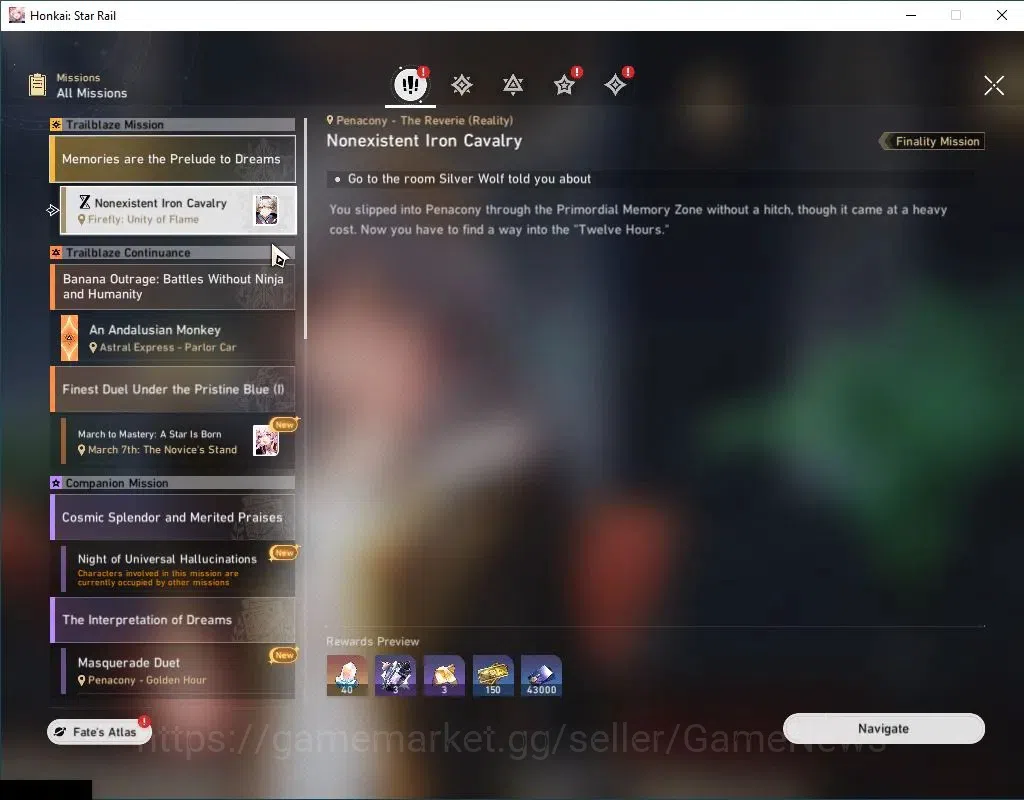This screenshot has width=1024, height=800.
Task: Open the Trailblaze Continuance filter tab icon
Action: [x=513, y=85]
